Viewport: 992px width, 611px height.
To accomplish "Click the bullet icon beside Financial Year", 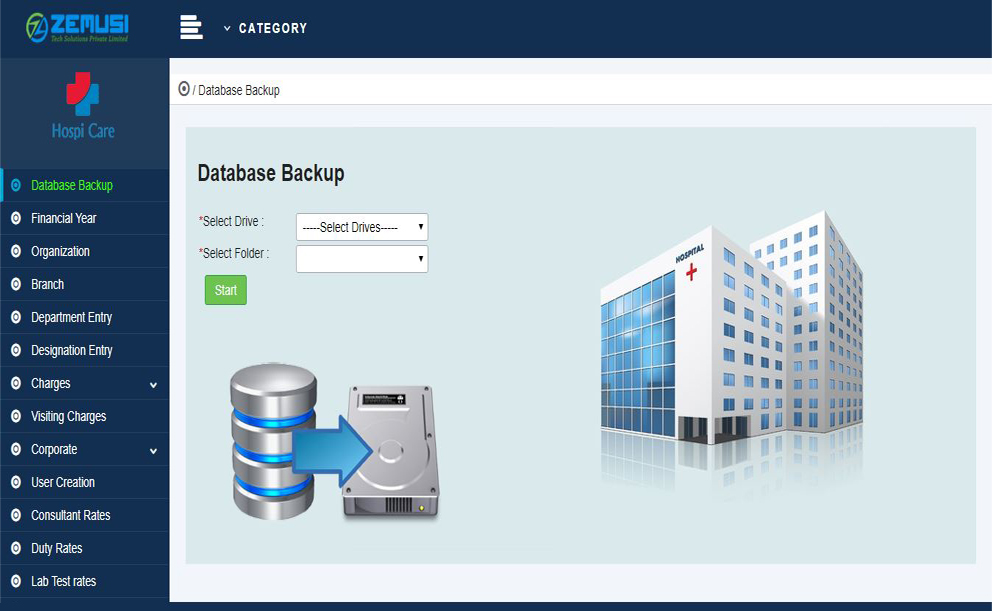I will (15, 218).
